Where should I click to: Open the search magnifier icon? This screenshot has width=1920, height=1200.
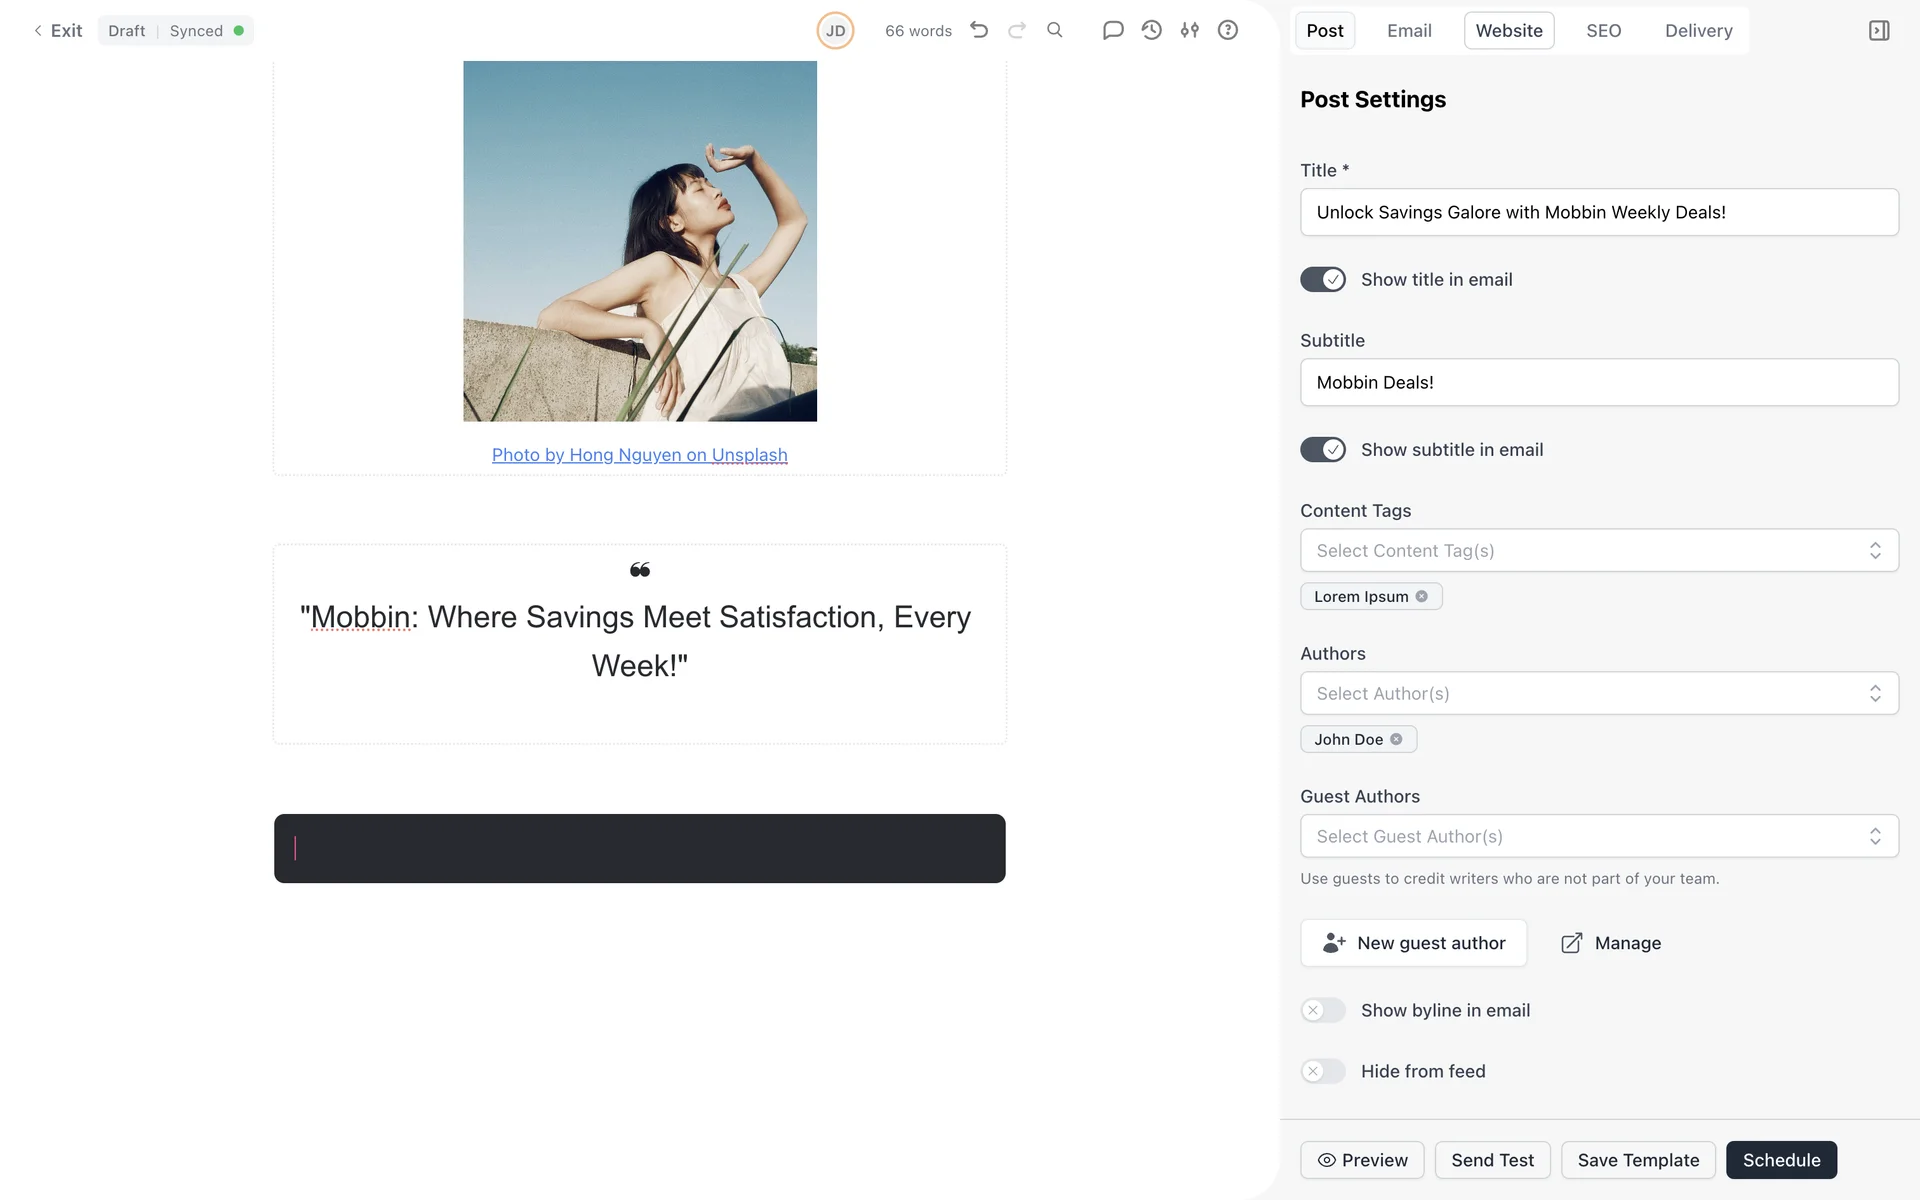click(x=1055, y=30)
